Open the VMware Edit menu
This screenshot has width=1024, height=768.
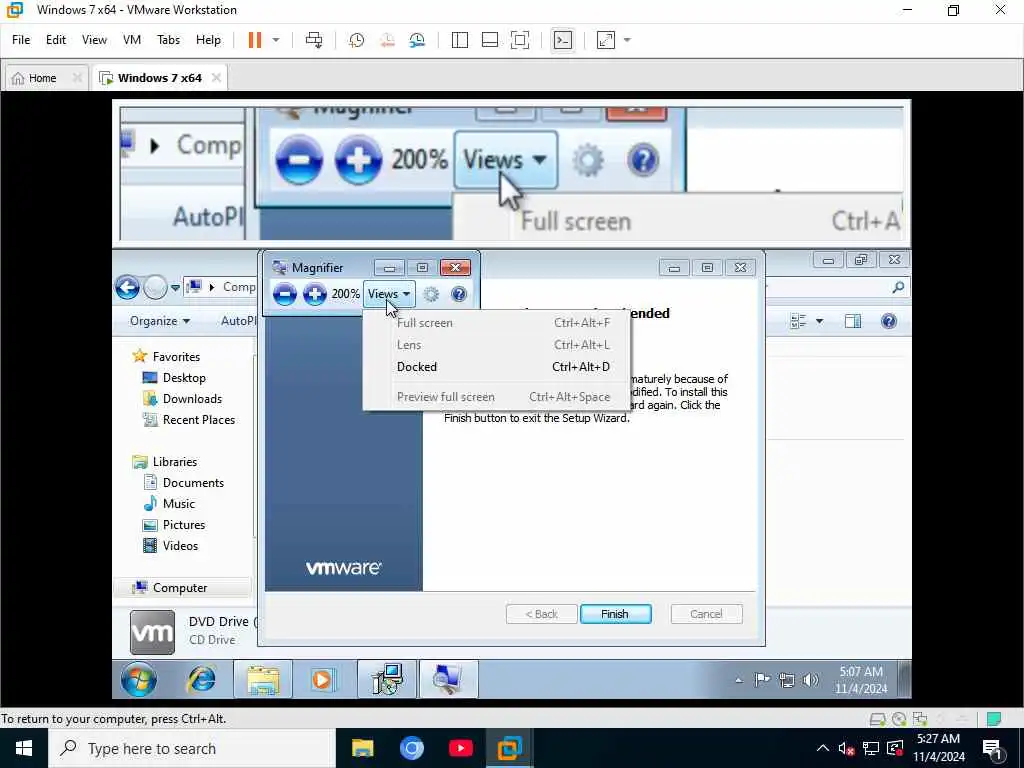click(56, 40)
